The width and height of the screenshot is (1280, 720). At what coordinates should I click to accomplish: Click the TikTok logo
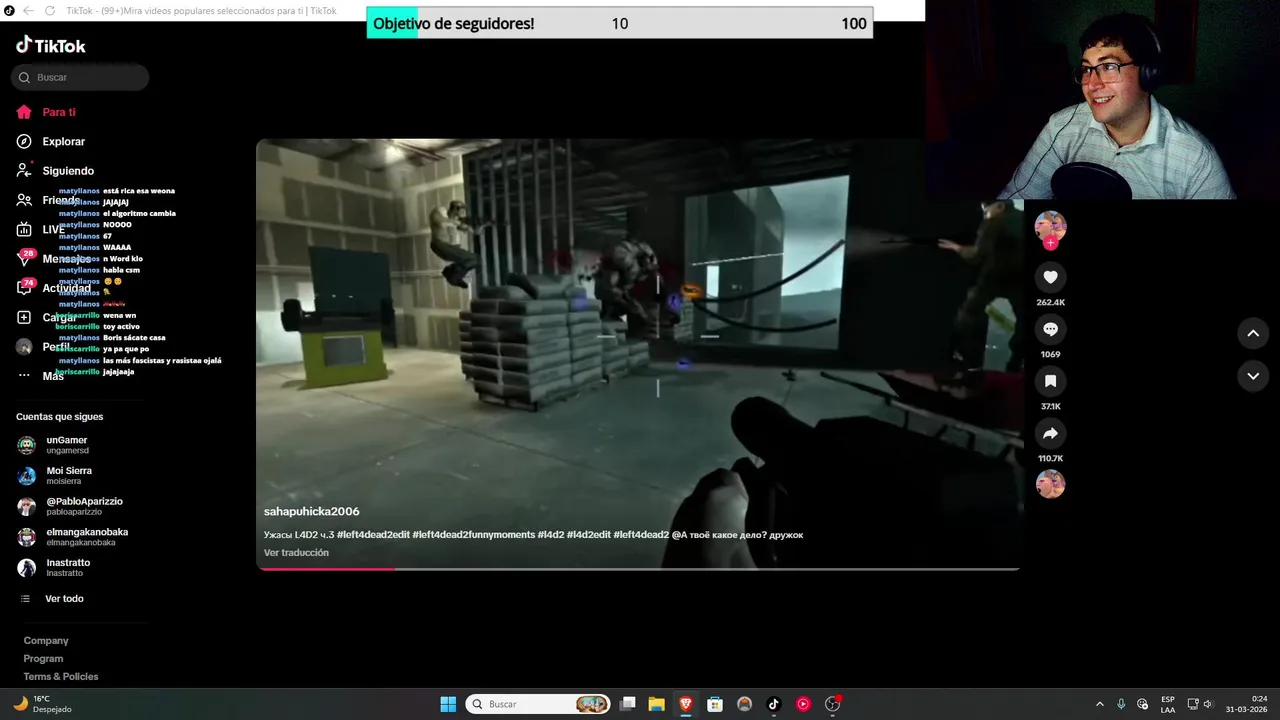(x=51, y=45)
